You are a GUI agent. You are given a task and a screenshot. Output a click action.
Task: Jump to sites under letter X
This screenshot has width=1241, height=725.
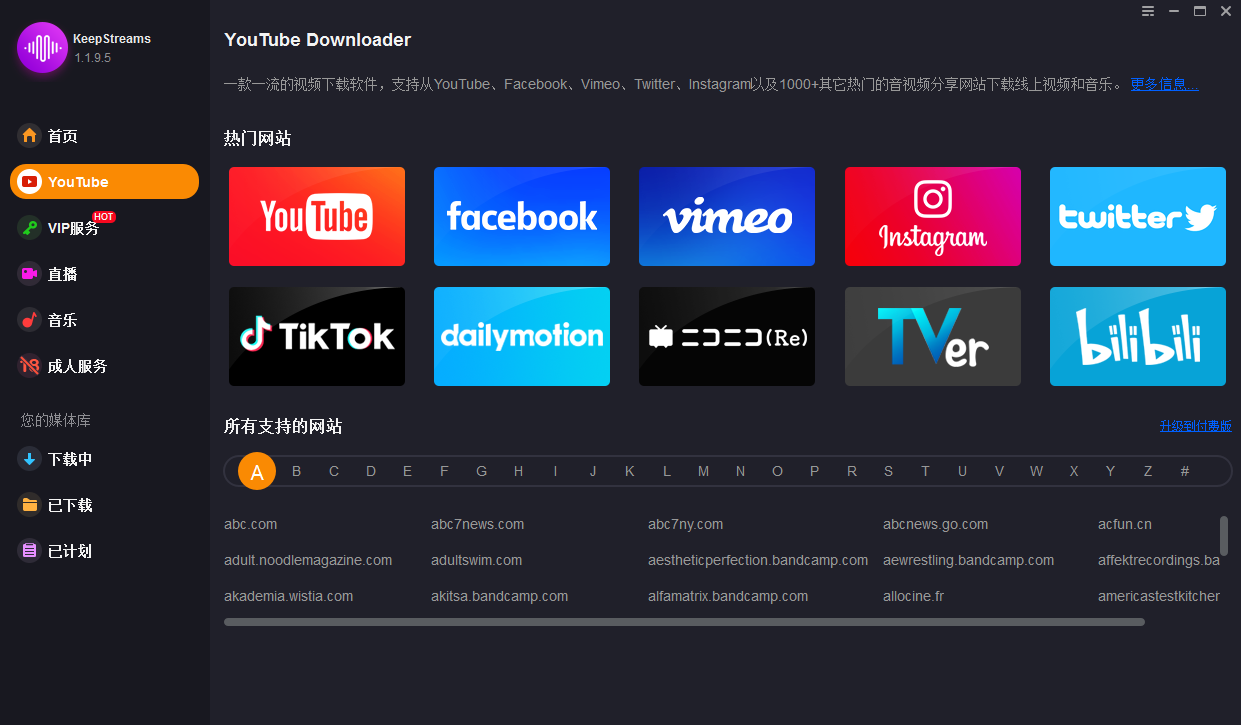click(x=1073, y=471)
